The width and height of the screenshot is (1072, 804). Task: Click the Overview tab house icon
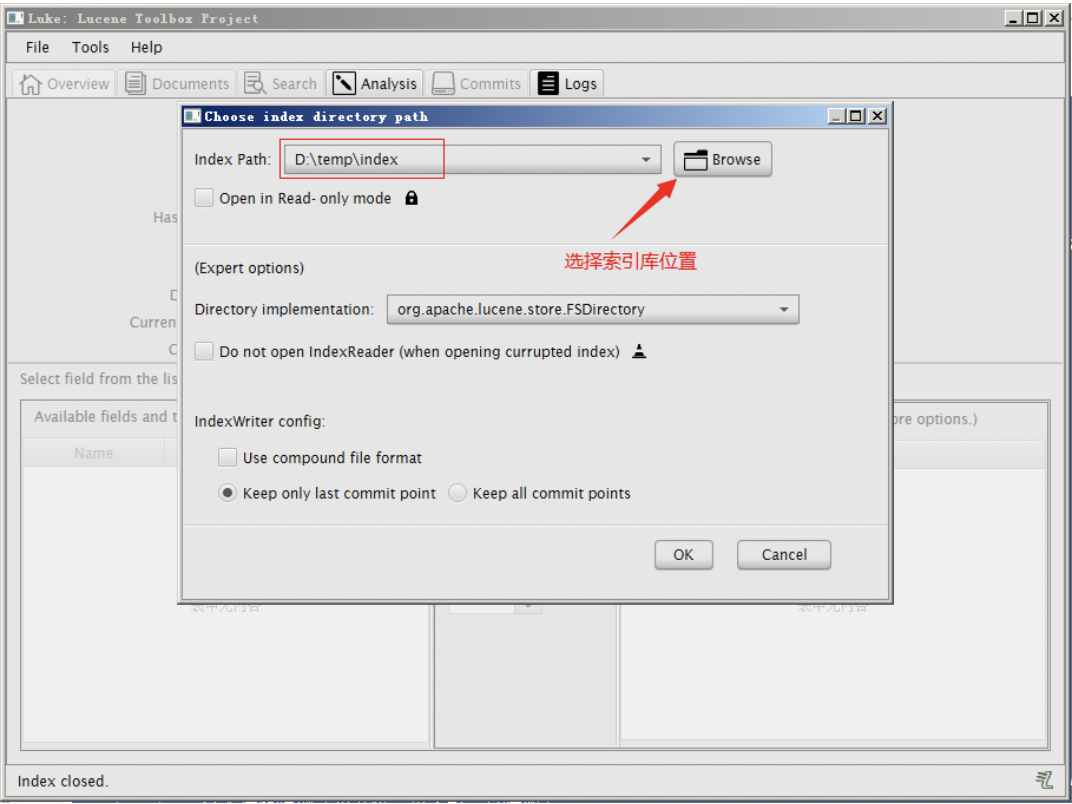click(x=31, y=84)
